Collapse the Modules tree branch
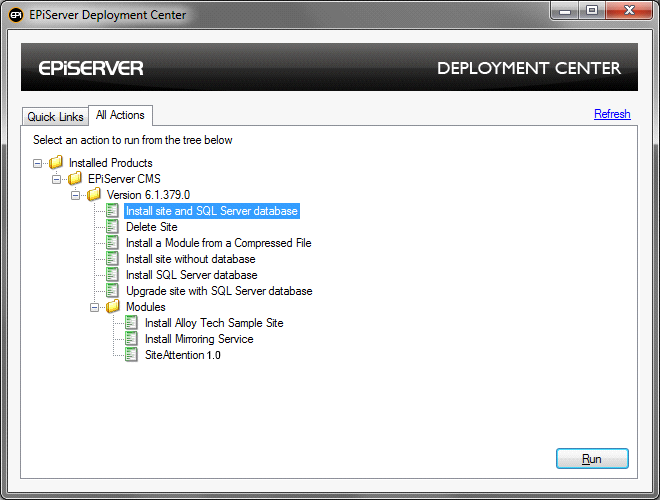 pyautogui.click(x=95, y=307)
